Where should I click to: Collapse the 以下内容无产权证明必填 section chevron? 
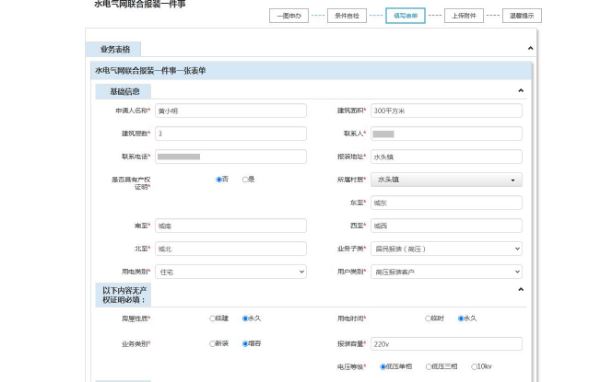point(521,289)
